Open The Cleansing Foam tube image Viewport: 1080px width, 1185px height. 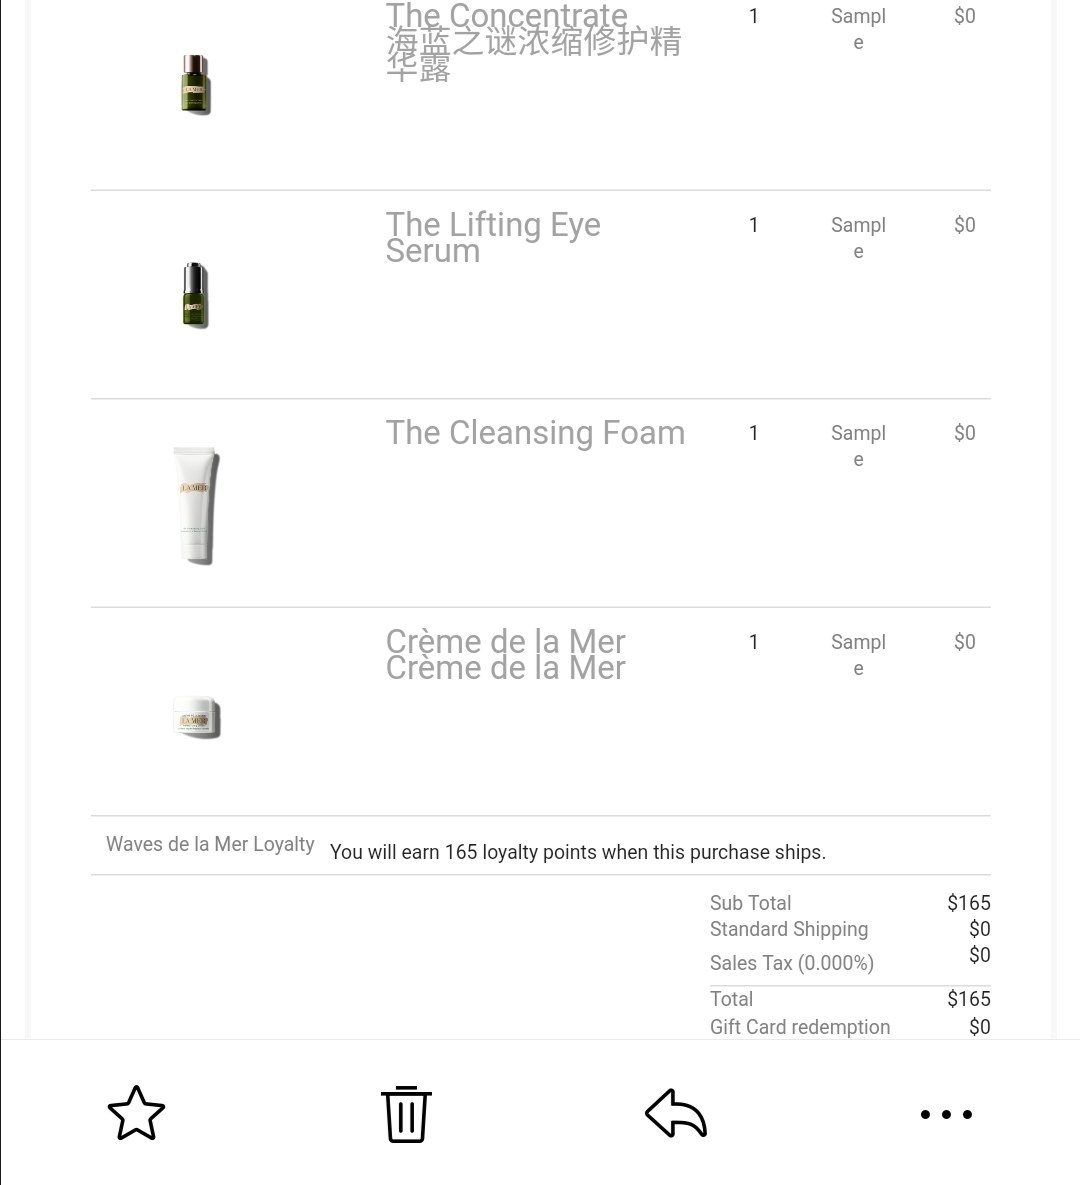coord(197,505)
